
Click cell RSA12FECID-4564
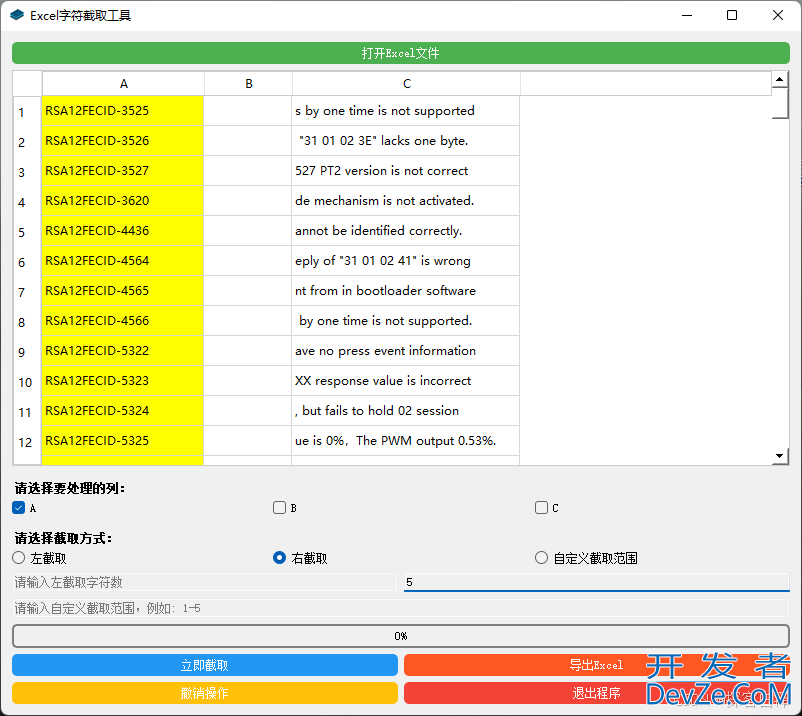click(123, 261)
